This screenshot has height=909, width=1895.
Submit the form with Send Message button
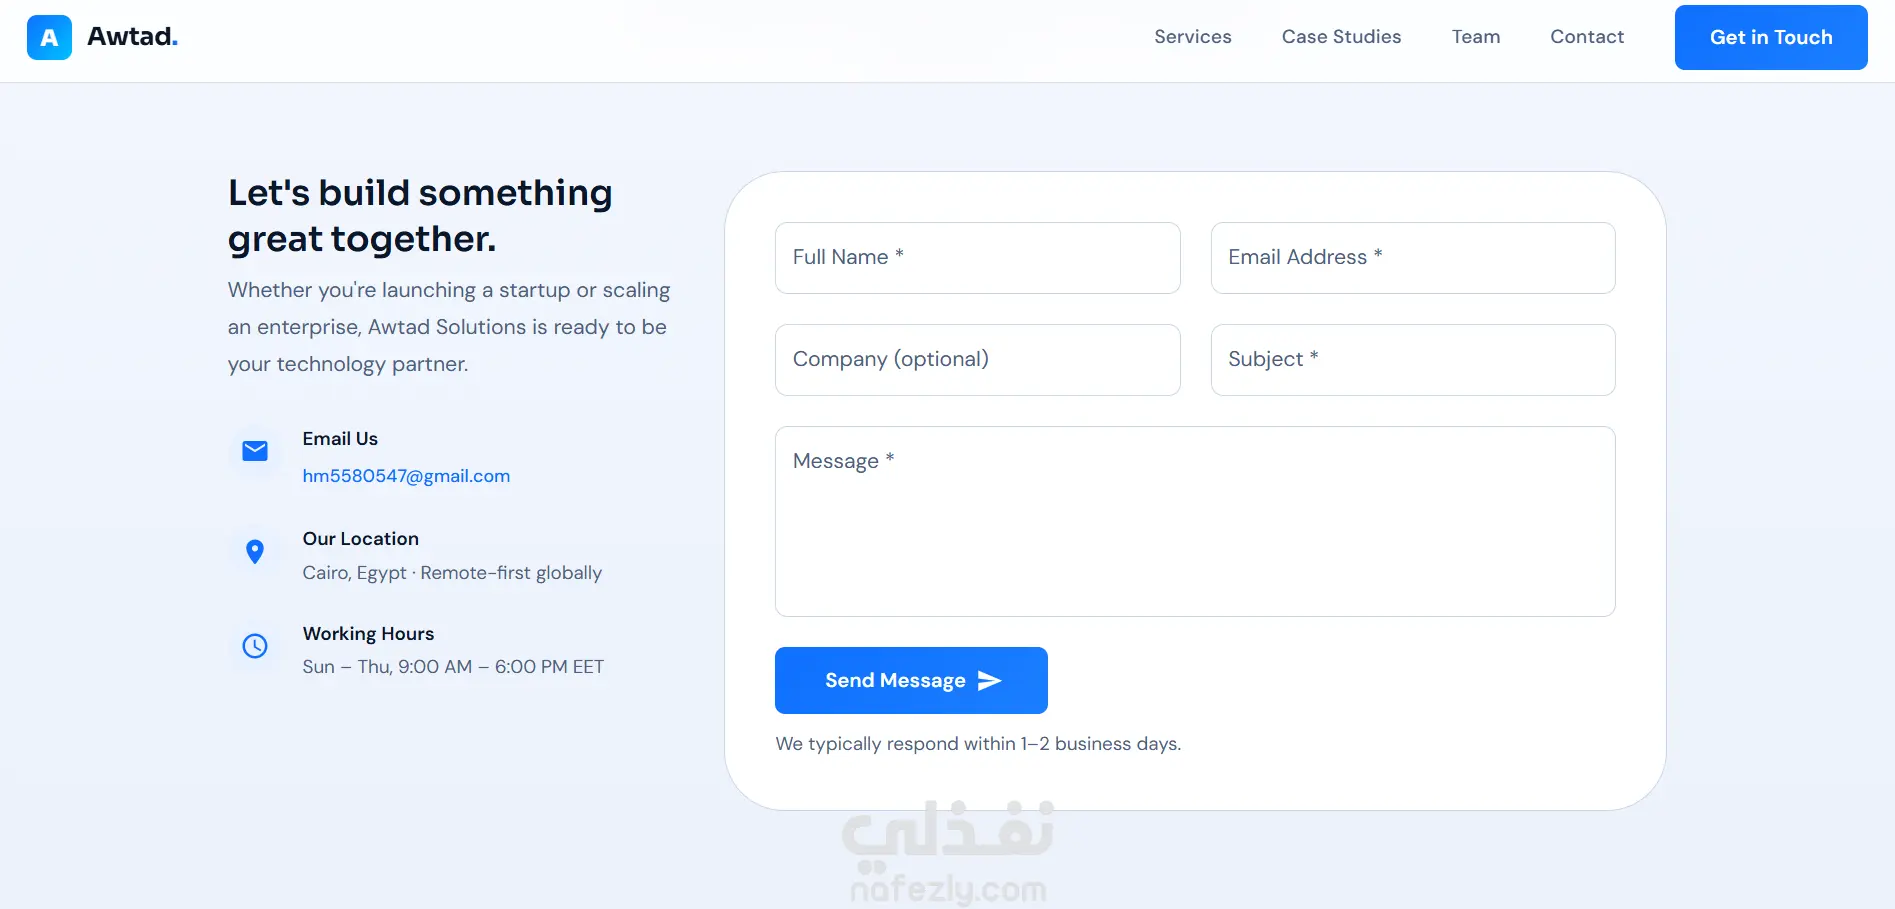pos(911,680)
